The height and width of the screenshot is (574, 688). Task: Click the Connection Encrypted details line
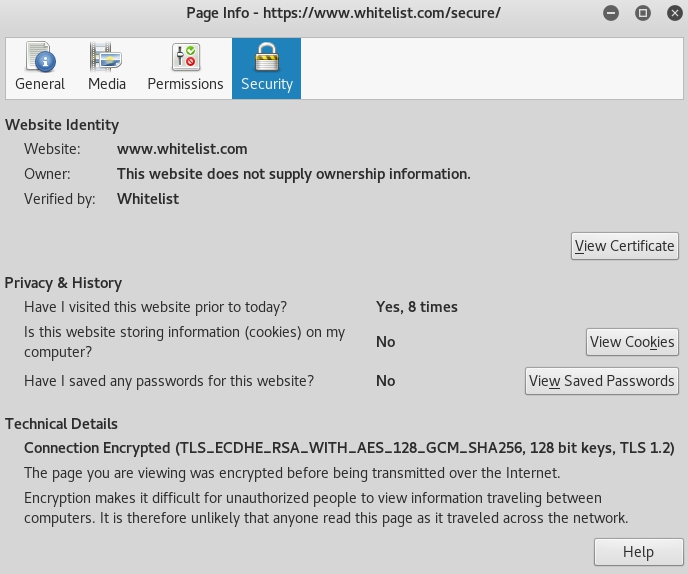[349, 448]
